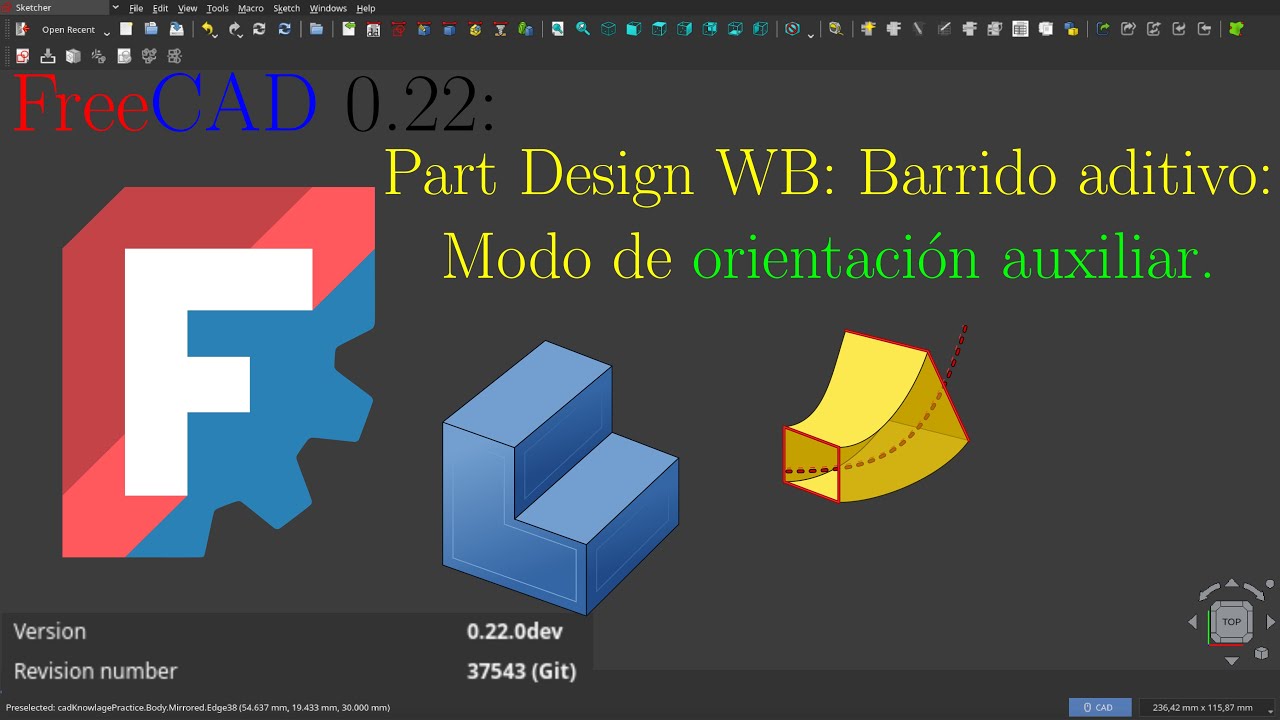Click the dot button above navigation cube
Screen dimensions: 1280x720
[1270, 583]
